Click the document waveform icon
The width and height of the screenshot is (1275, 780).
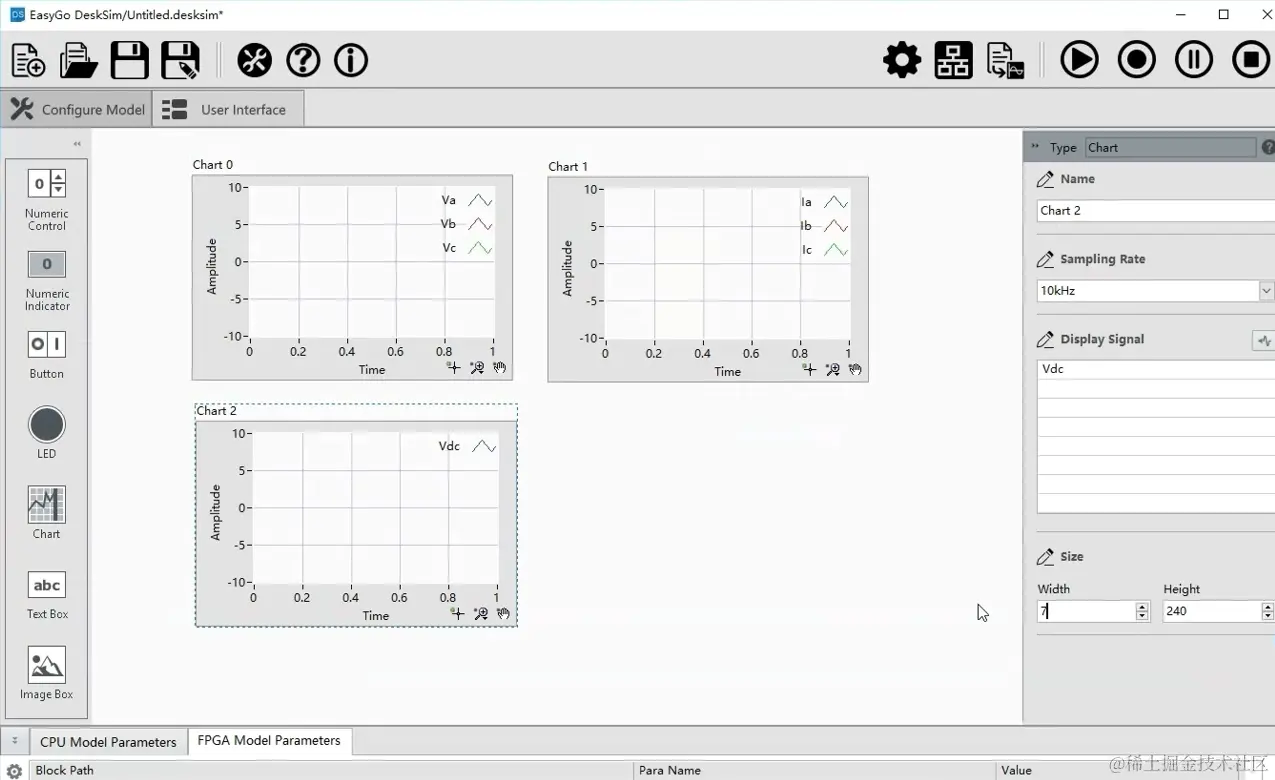[1005, 61]
